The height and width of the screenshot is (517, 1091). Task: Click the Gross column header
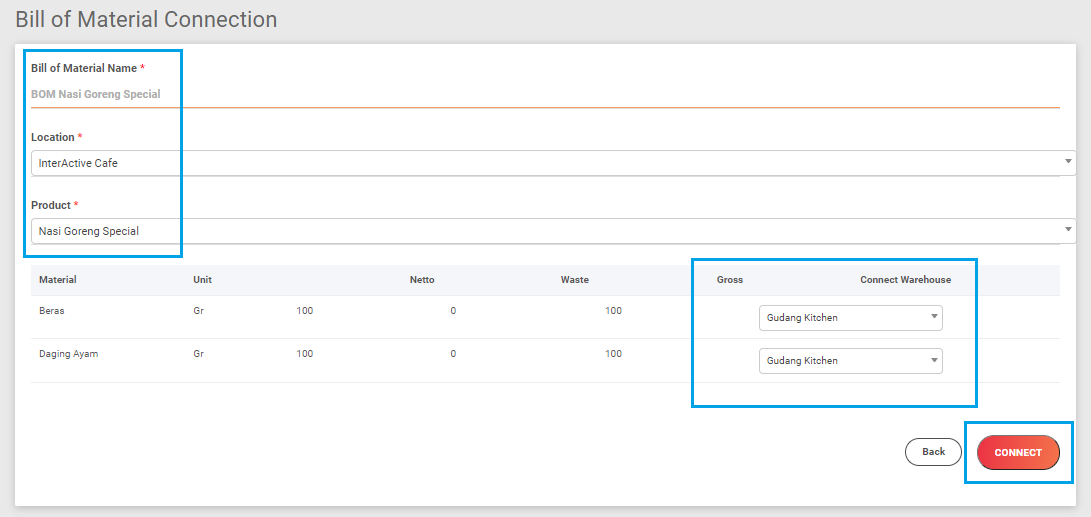(729, 280)
